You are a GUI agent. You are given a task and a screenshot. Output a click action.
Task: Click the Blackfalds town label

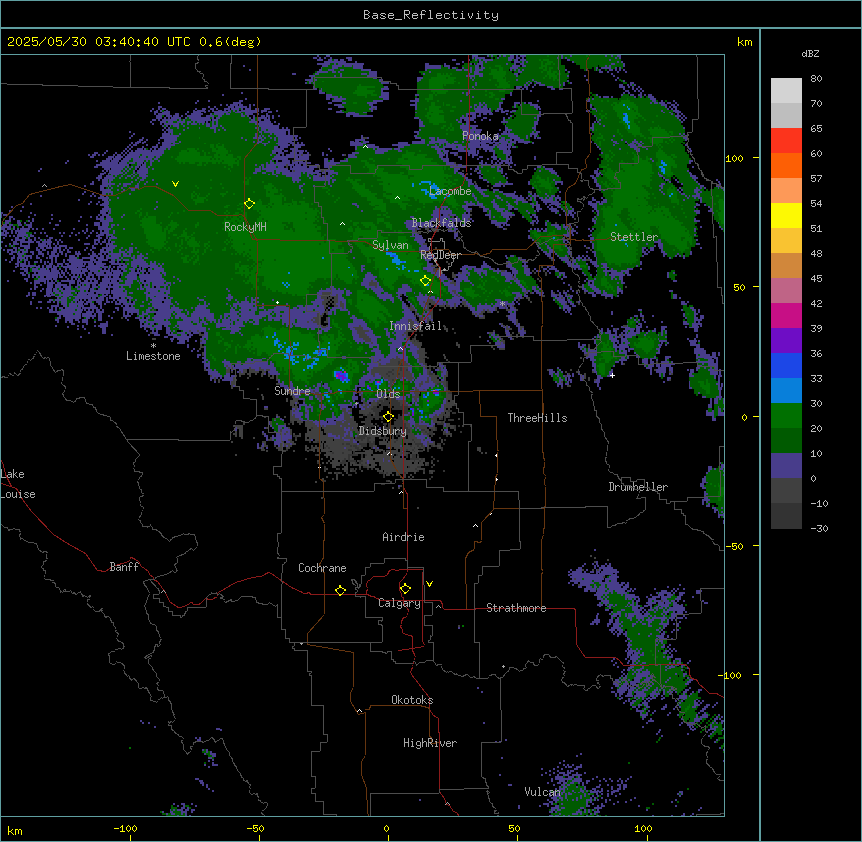[x=441, y=223]
